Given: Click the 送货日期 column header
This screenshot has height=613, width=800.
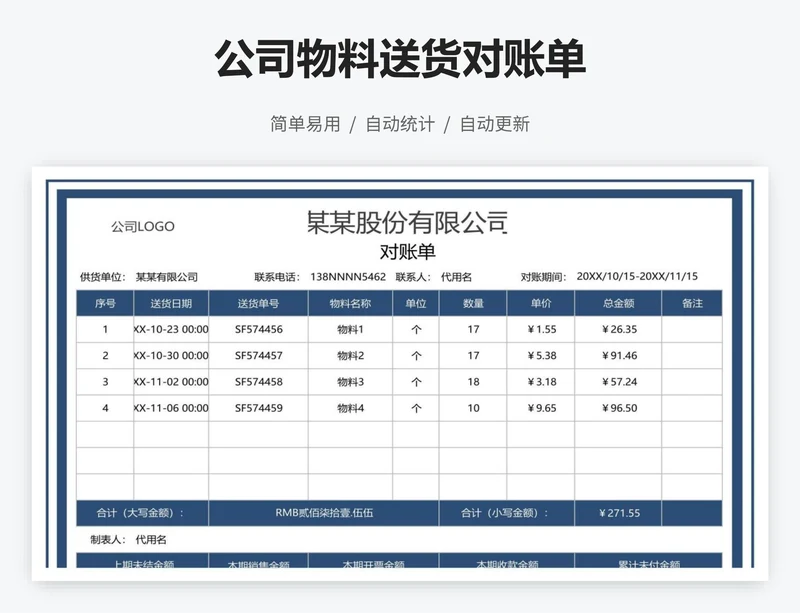Looking at the screenshot, I should pos(171,303).
